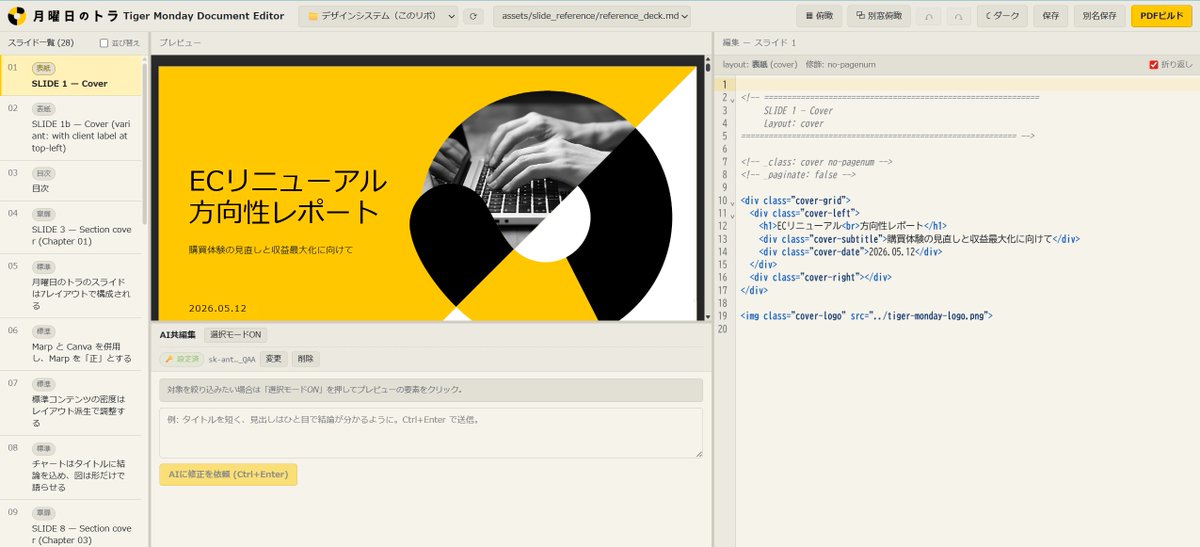Viewport: 1200px width, 547px height.
Task: Click the refresh icon beside the repo selector
Action: coord(473,16)
